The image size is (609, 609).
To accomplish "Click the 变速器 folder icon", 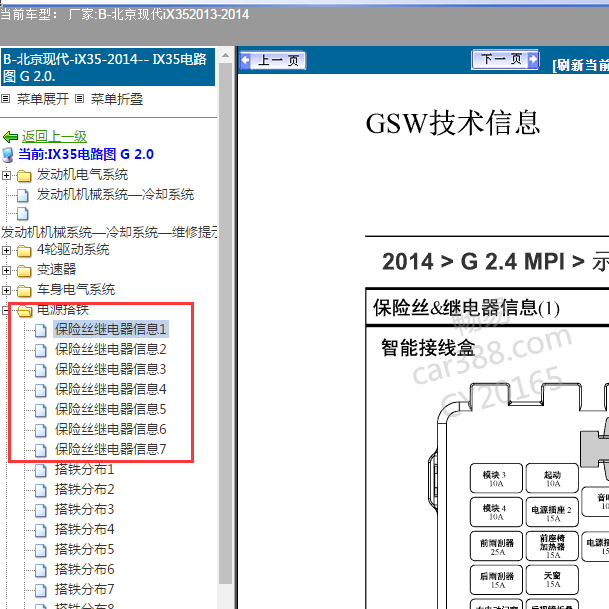I will click(x=24, y=271).
